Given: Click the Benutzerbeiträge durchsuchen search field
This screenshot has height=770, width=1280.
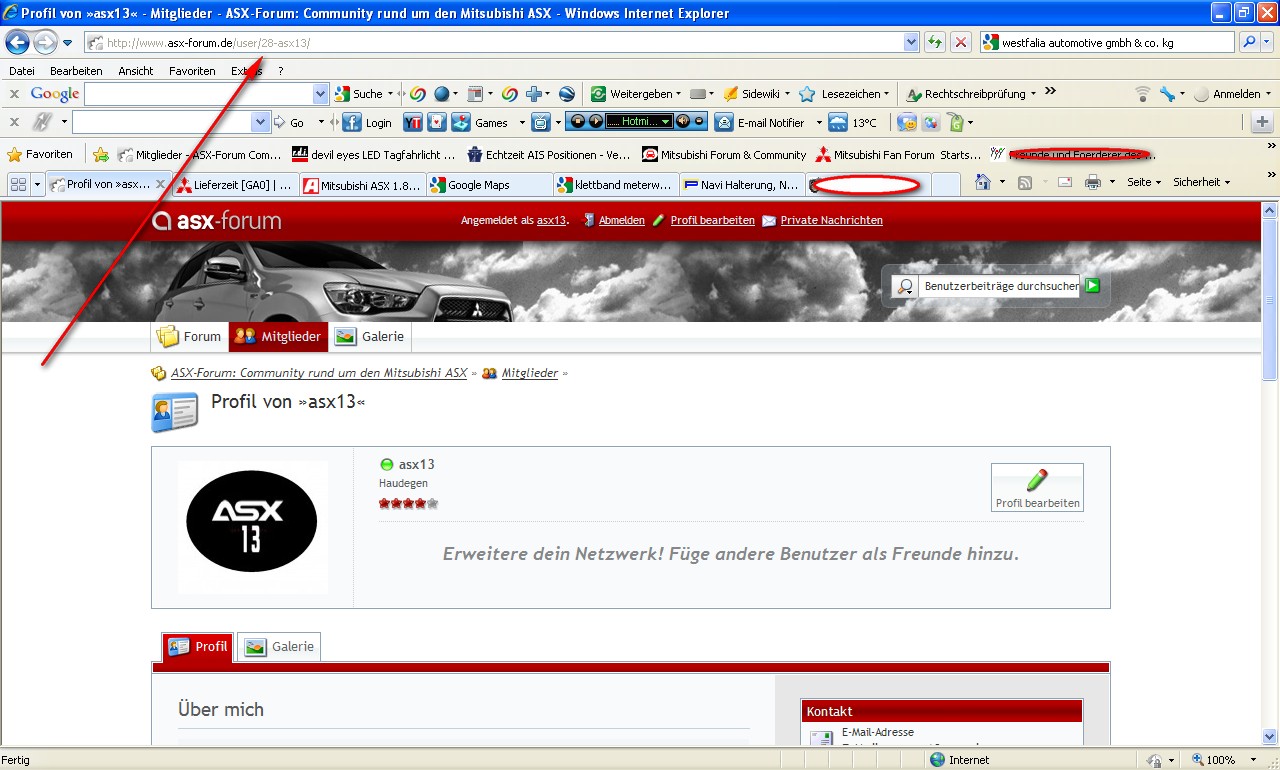Looking at the screenshot, I should tap(1000, 286).
